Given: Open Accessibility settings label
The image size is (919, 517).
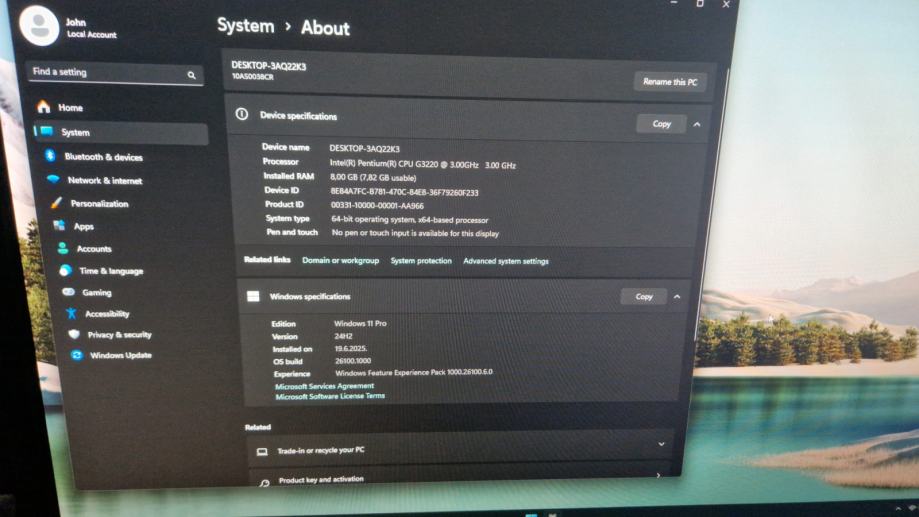Looking at the screenshot, I should [107, 314].
